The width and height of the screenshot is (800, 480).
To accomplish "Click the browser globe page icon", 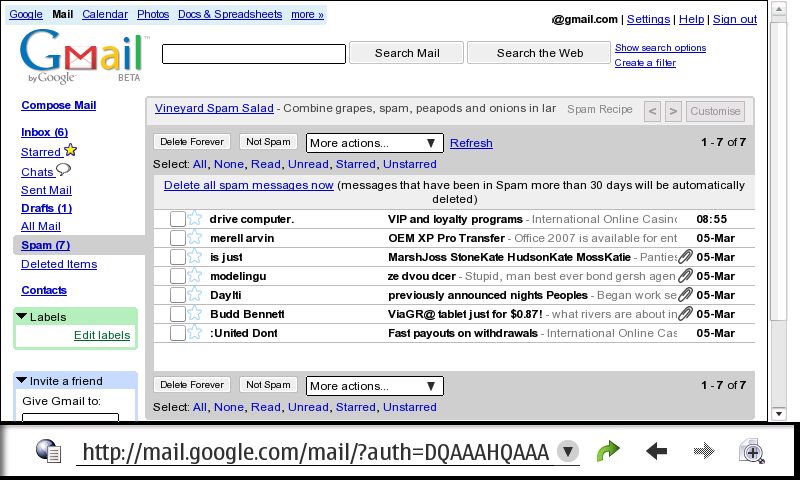I will 49,451.
